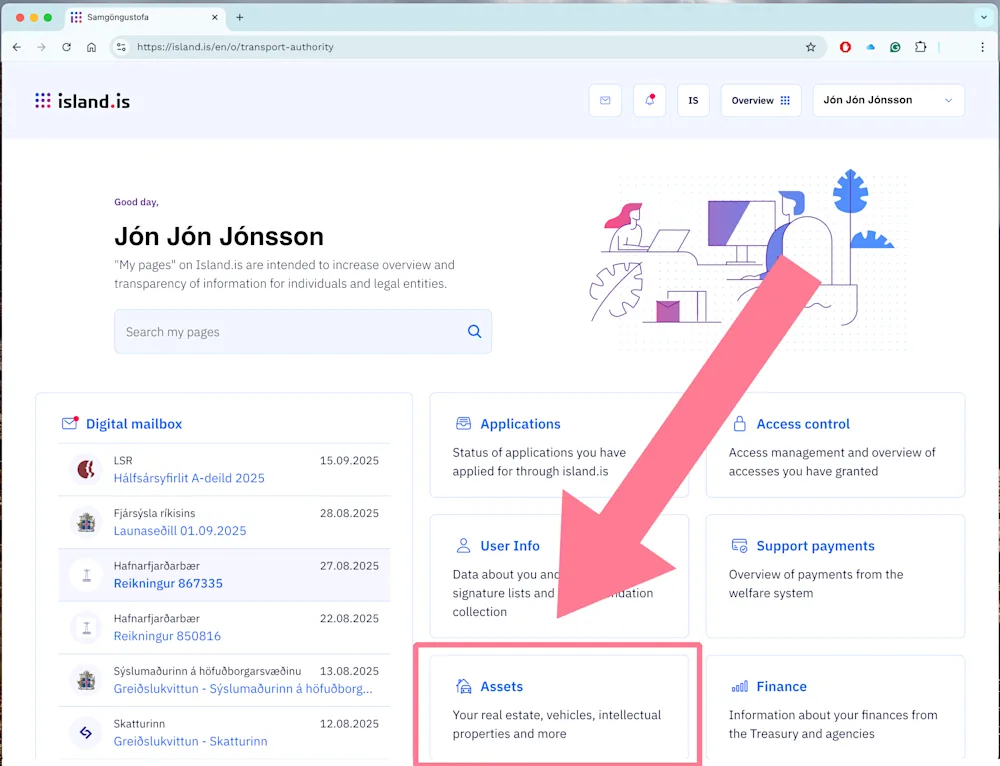Click the sender name Fjársýsla ríkisins
This screenshot has width=1000, height=766.
click(x=154, y=513)
